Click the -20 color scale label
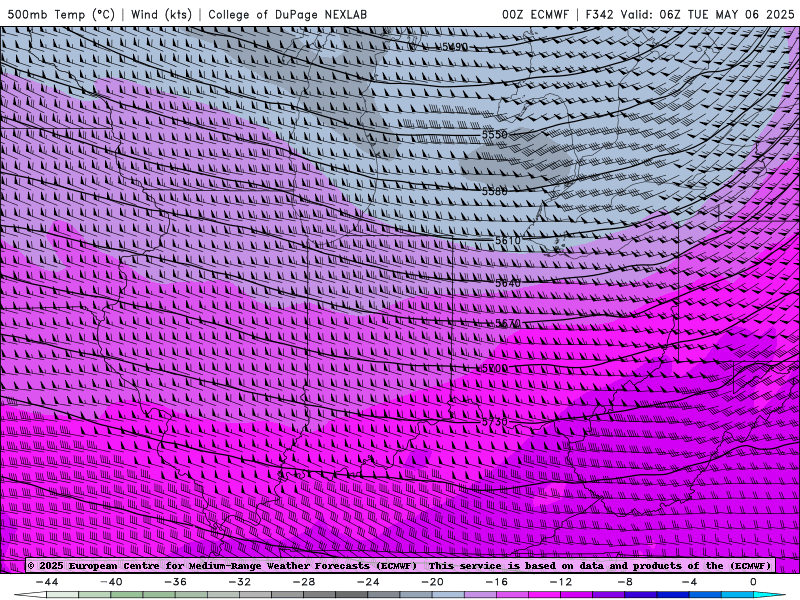Viewport: 800px width, 600px height. (x=432, y=582)
